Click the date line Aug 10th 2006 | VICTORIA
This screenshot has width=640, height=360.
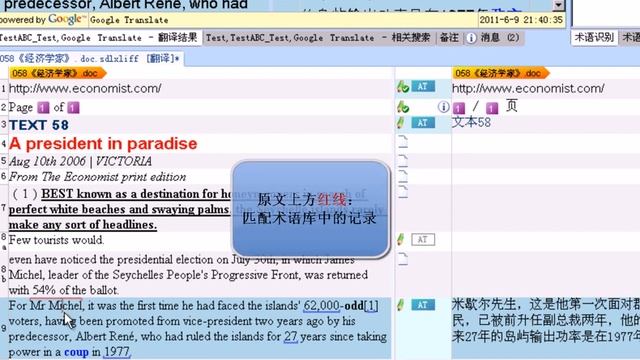[80, 161]
